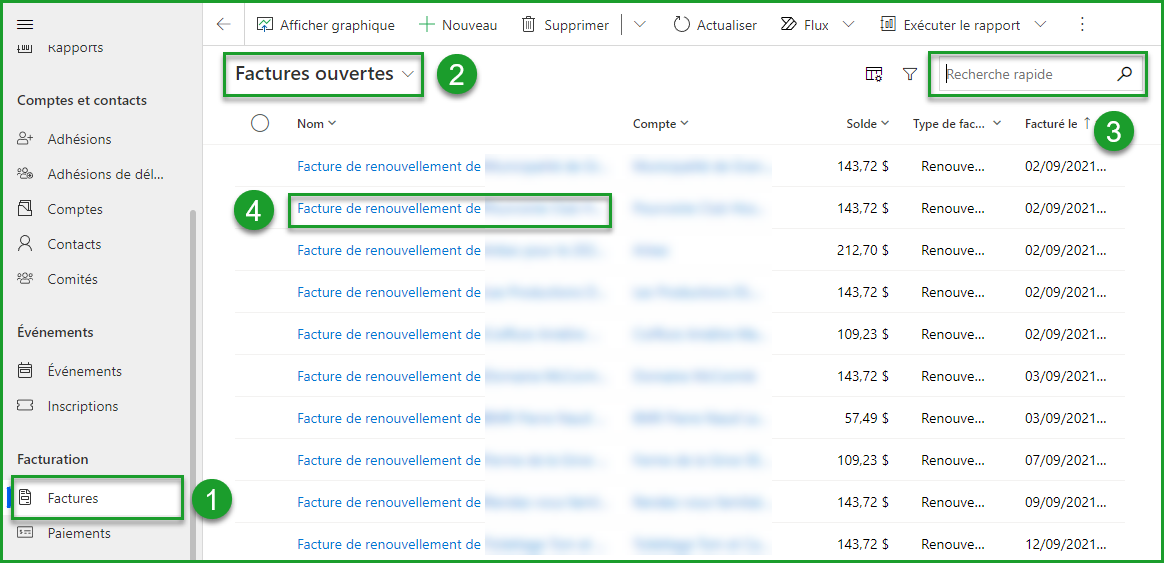The image size is (1164, 563).
Task: Click the magnifier search icon
Action: pos(1124,74)
